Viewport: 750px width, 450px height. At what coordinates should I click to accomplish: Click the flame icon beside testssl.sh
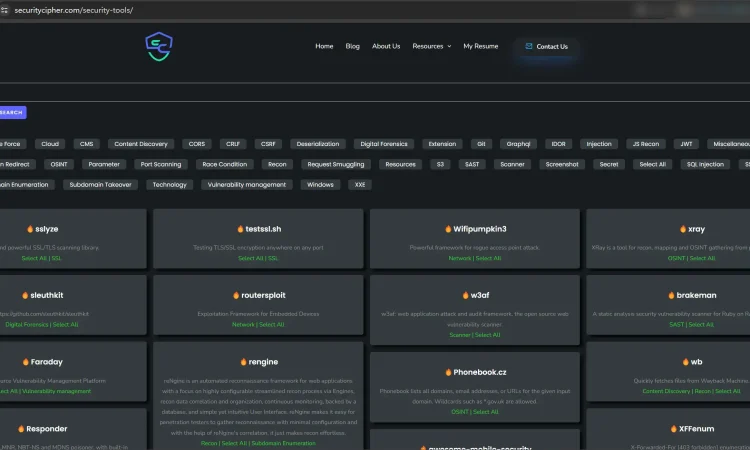click(x=240, y=229)
